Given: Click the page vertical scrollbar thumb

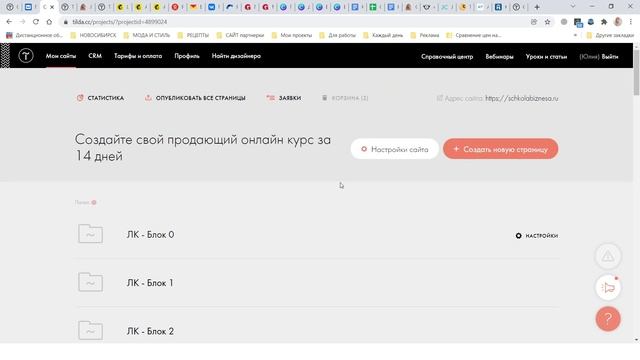Looking at the screenshot, I should click(x=636, y=72).
